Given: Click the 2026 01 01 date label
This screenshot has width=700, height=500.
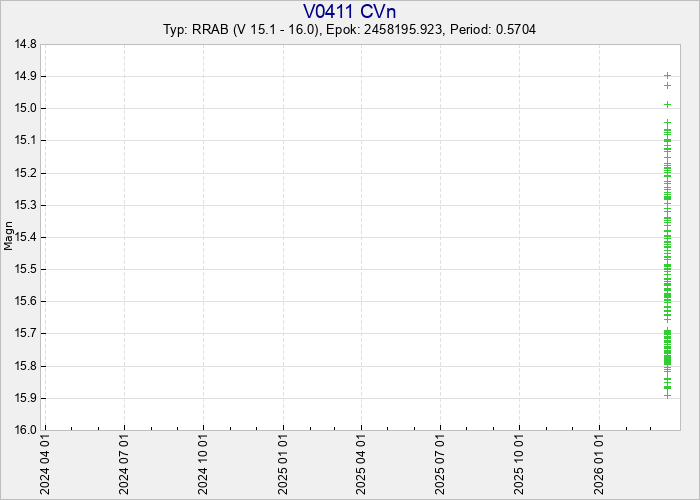Looking at the screenshot, I should click(599, 465).
